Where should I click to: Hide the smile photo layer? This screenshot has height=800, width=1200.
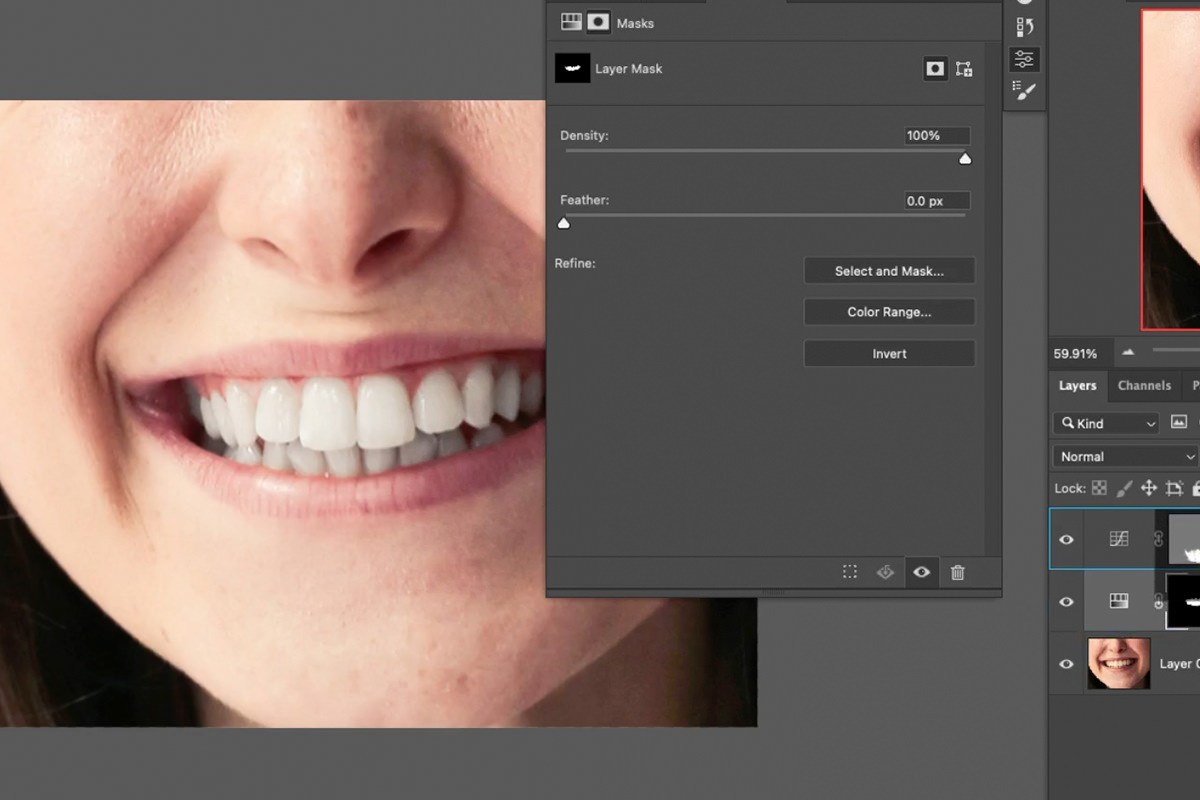coord(1066,664)
